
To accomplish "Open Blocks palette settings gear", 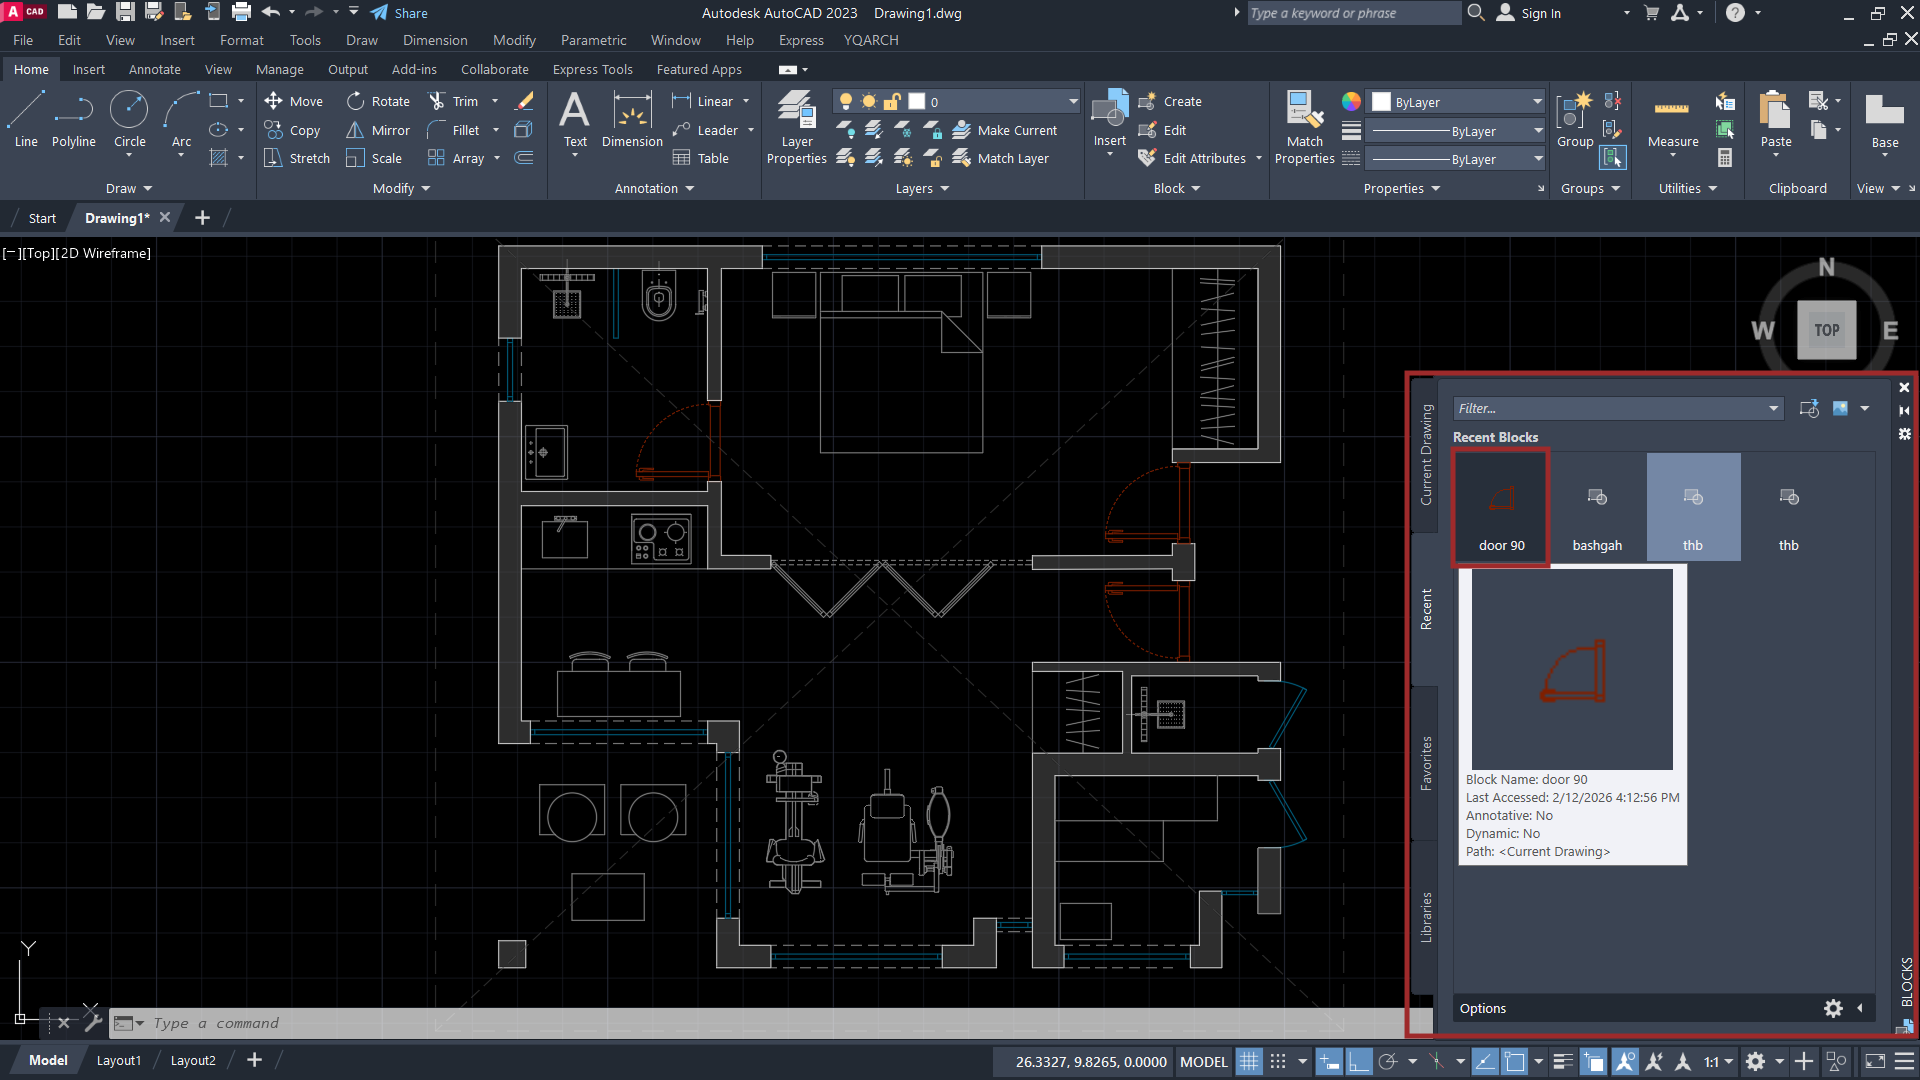I will point(1833,1008).
